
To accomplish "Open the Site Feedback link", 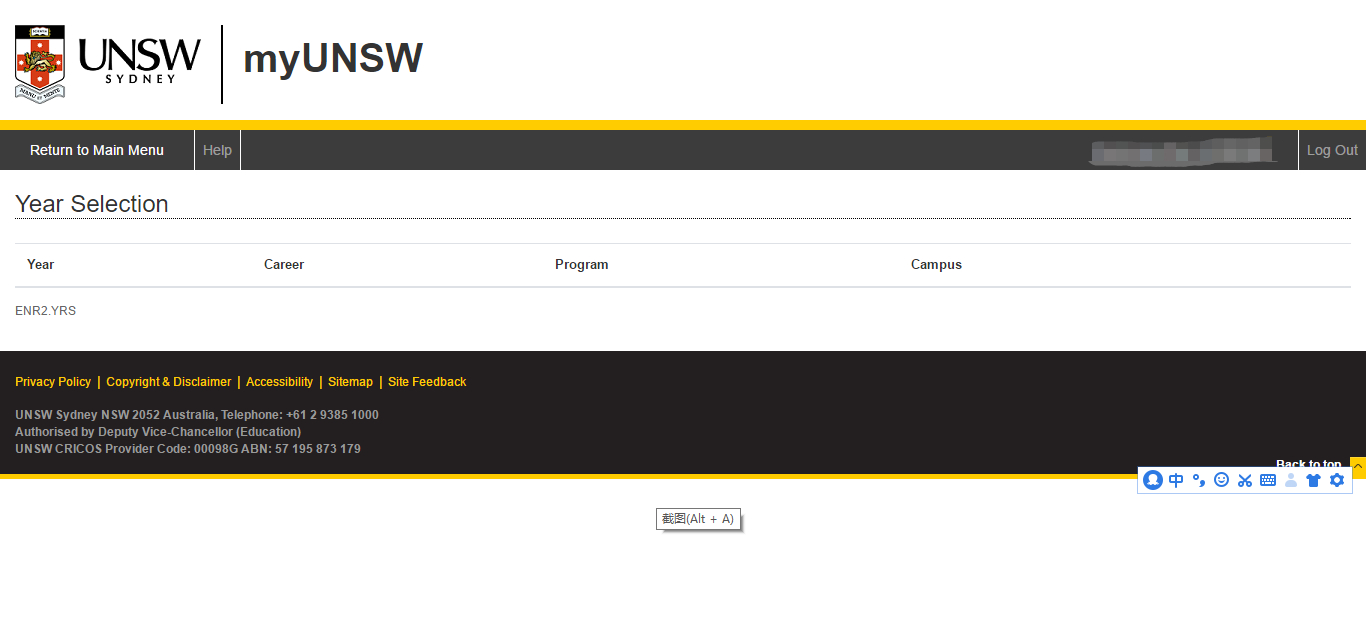I will click(427, 382).
